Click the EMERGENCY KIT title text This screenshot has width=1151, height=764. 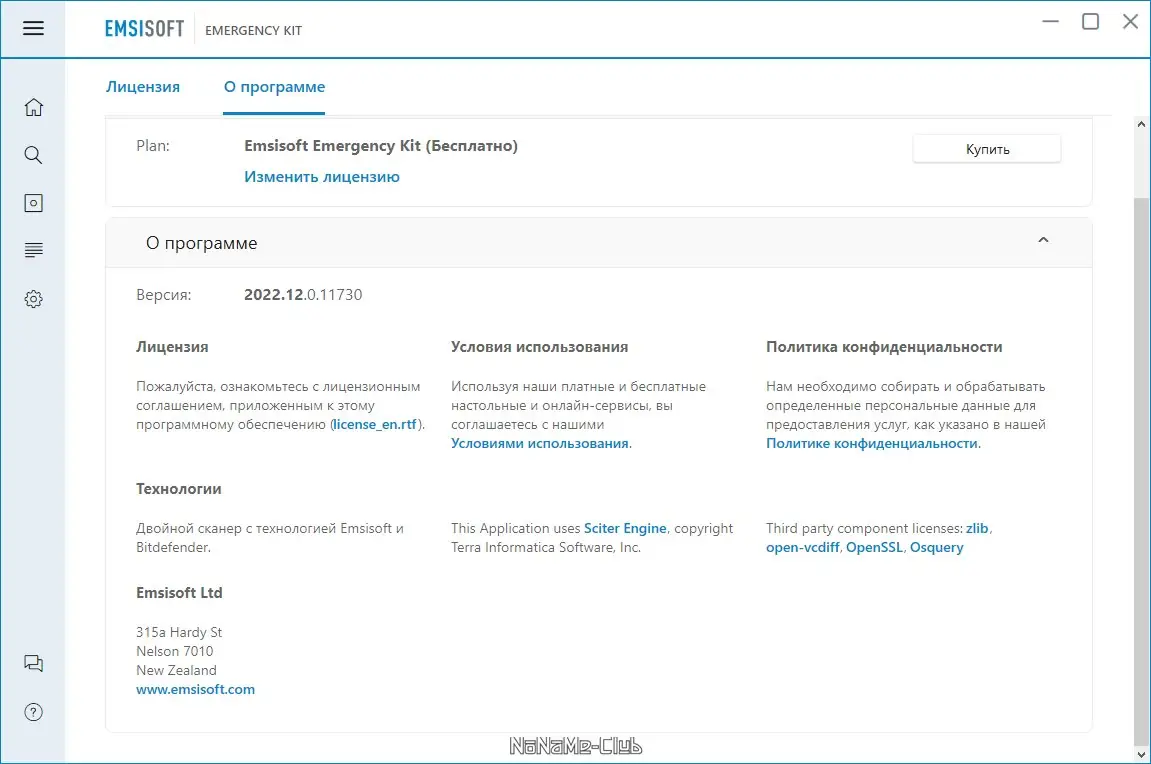click(x=253, y=30)
